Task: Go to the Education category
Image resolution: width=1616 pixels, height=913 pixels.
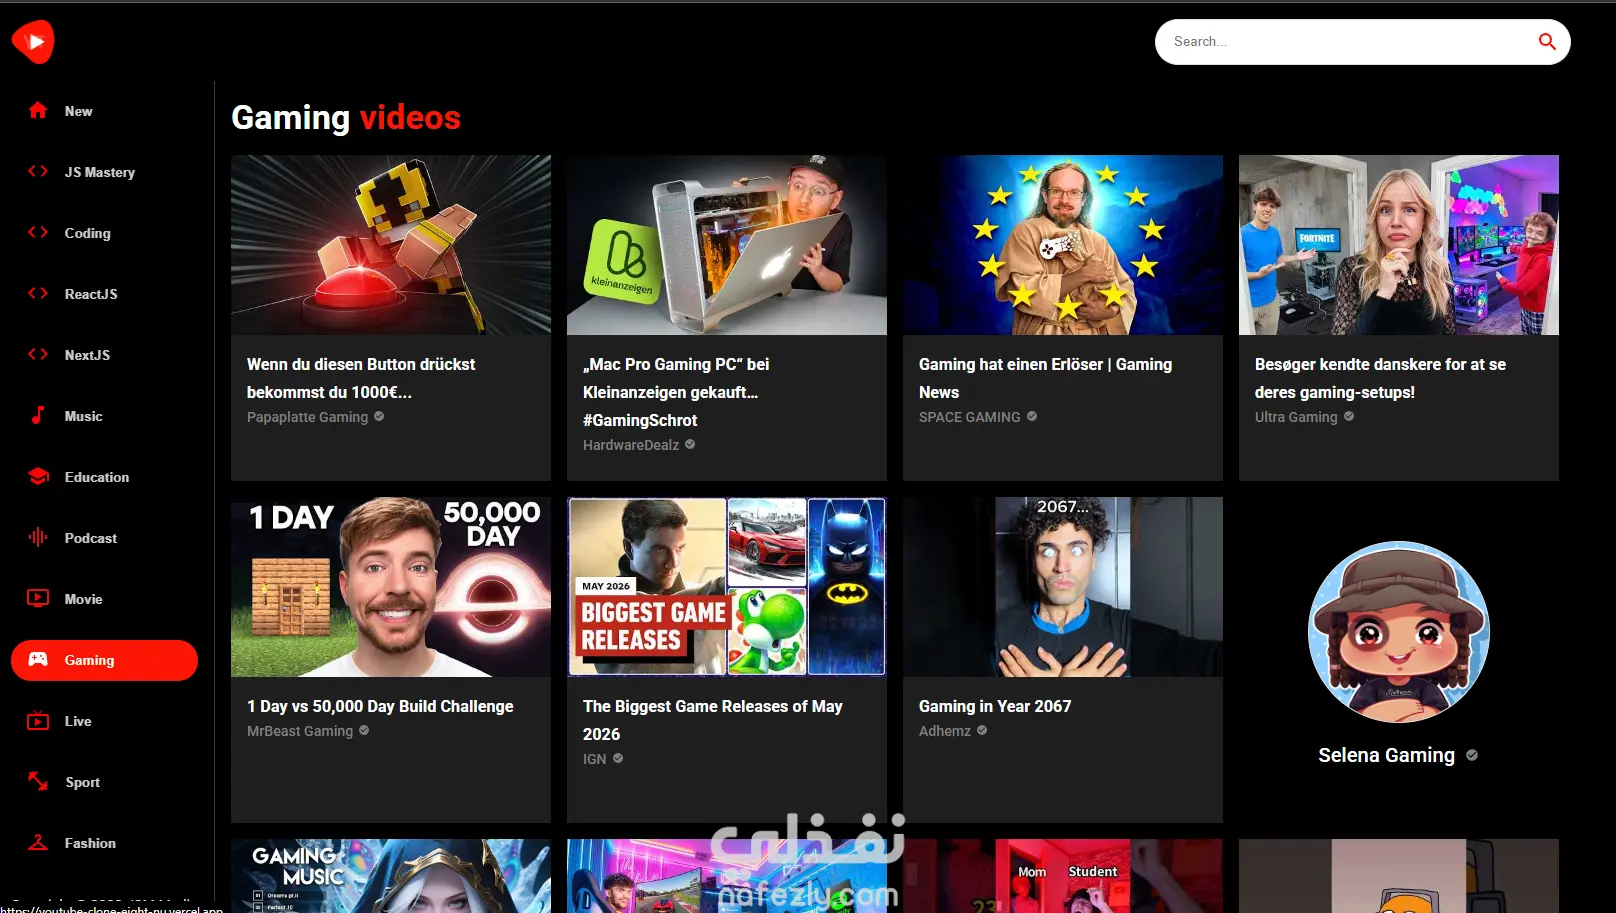Action: pos(104,477)
